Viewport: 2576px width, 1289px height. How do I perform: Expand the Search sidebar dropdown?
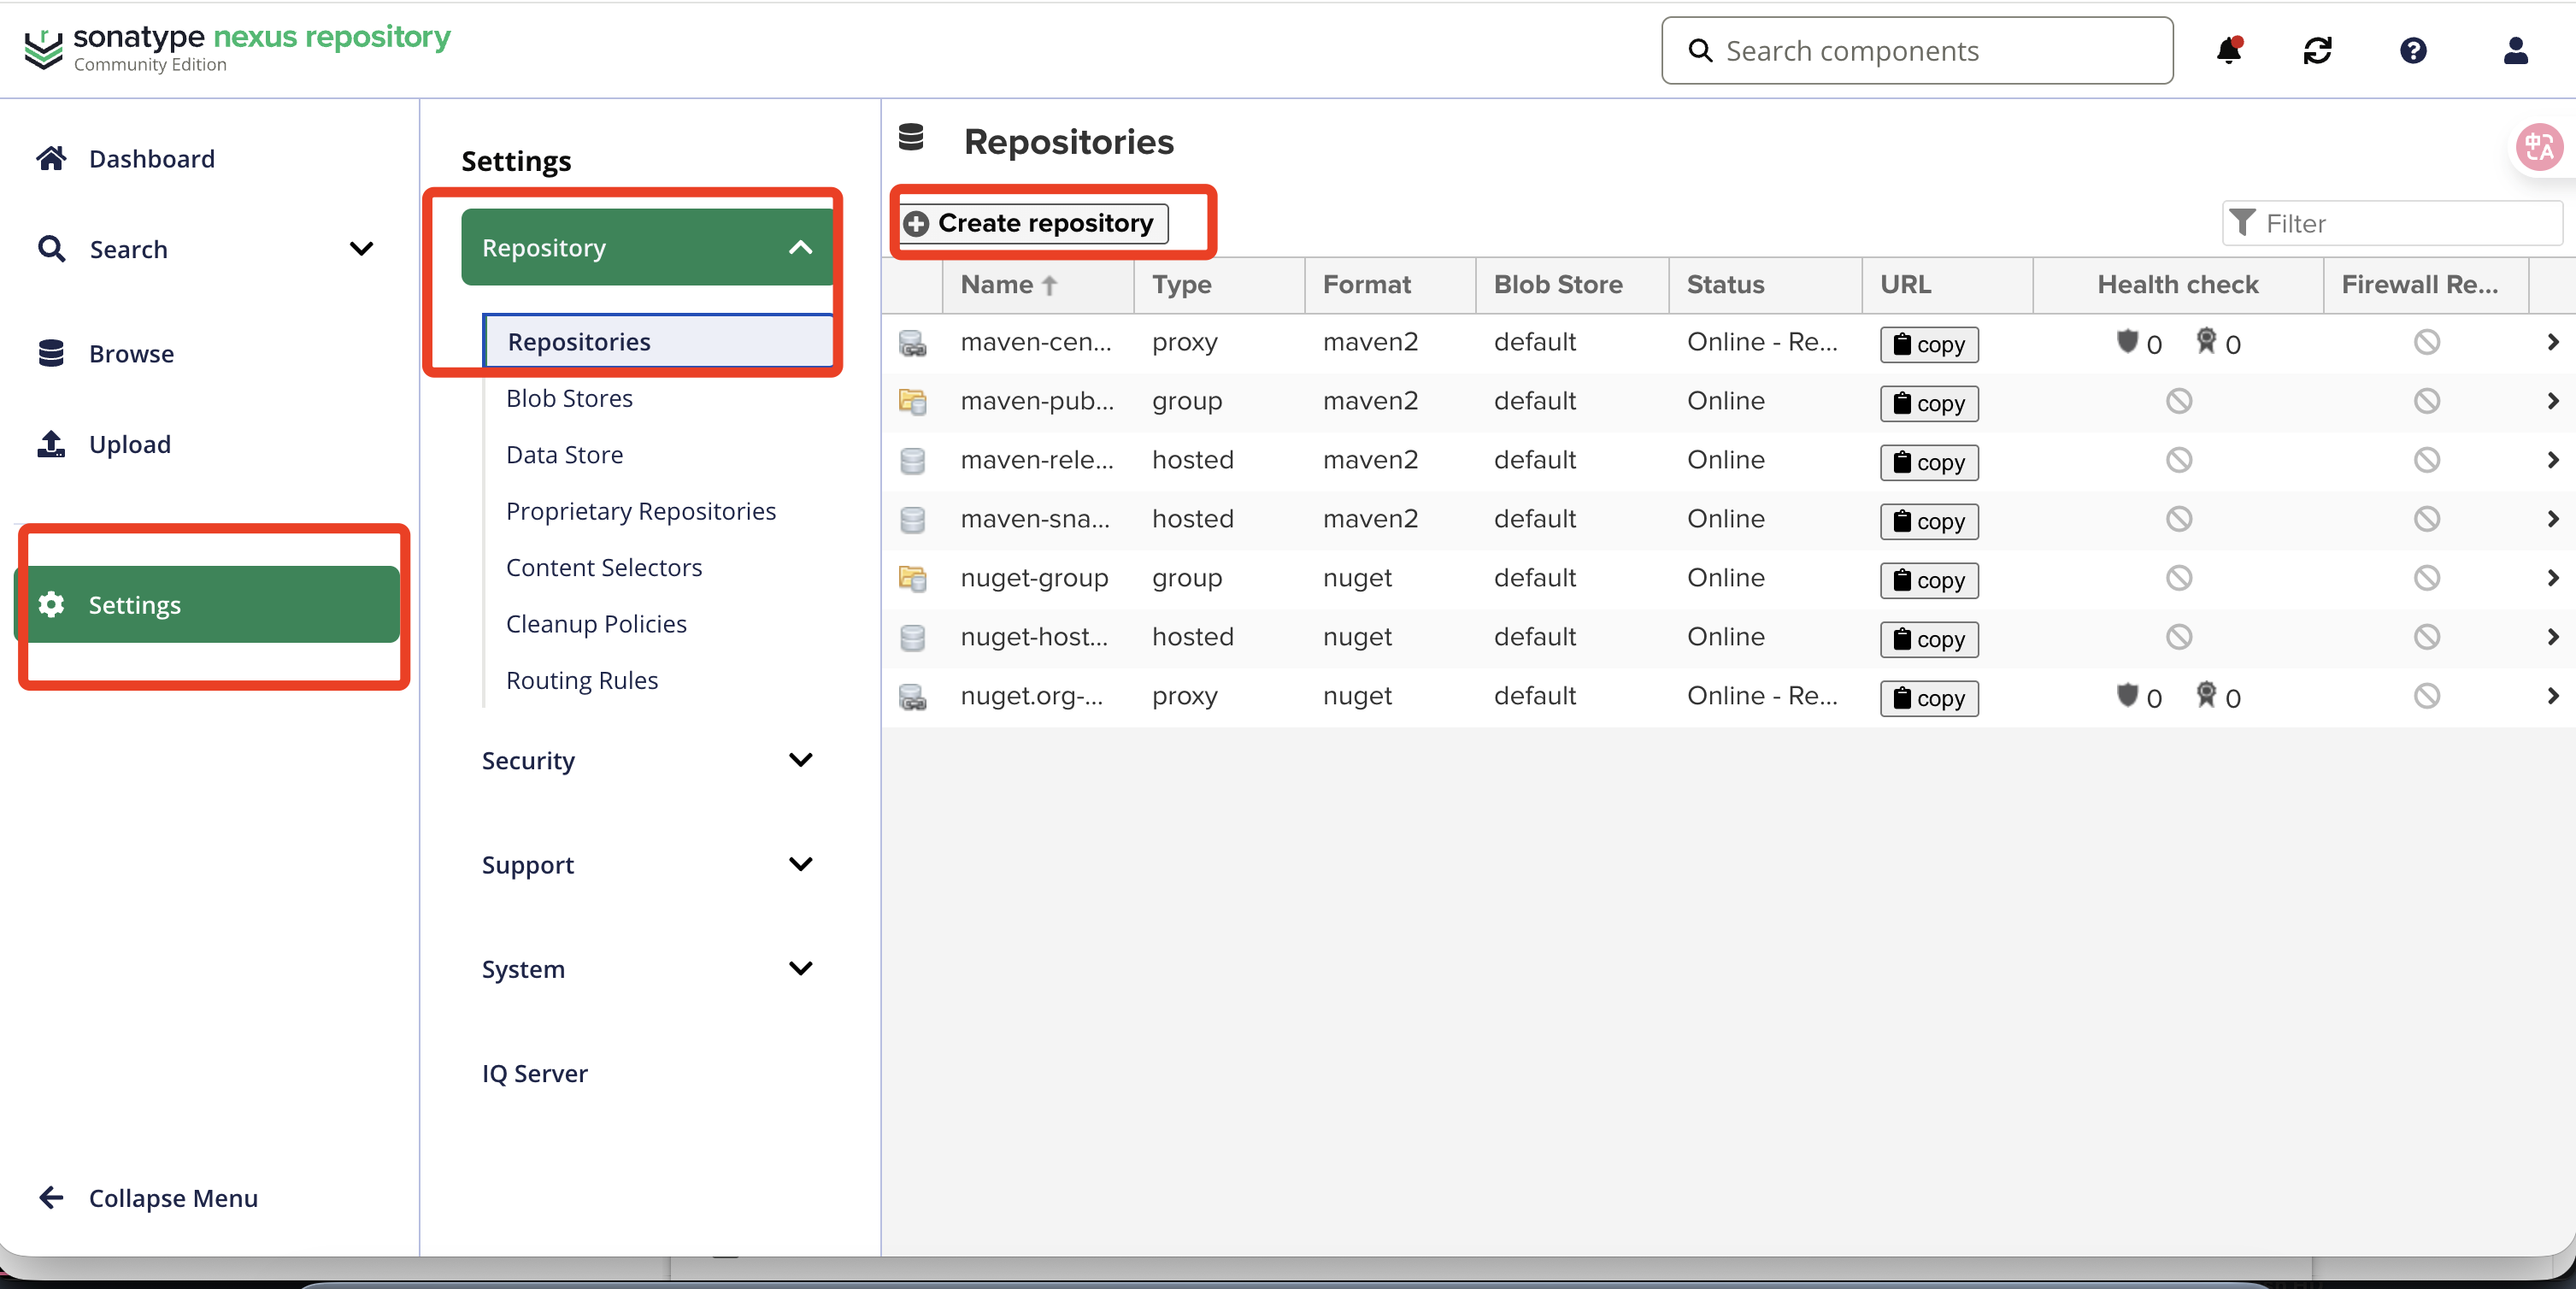[361, 248]
